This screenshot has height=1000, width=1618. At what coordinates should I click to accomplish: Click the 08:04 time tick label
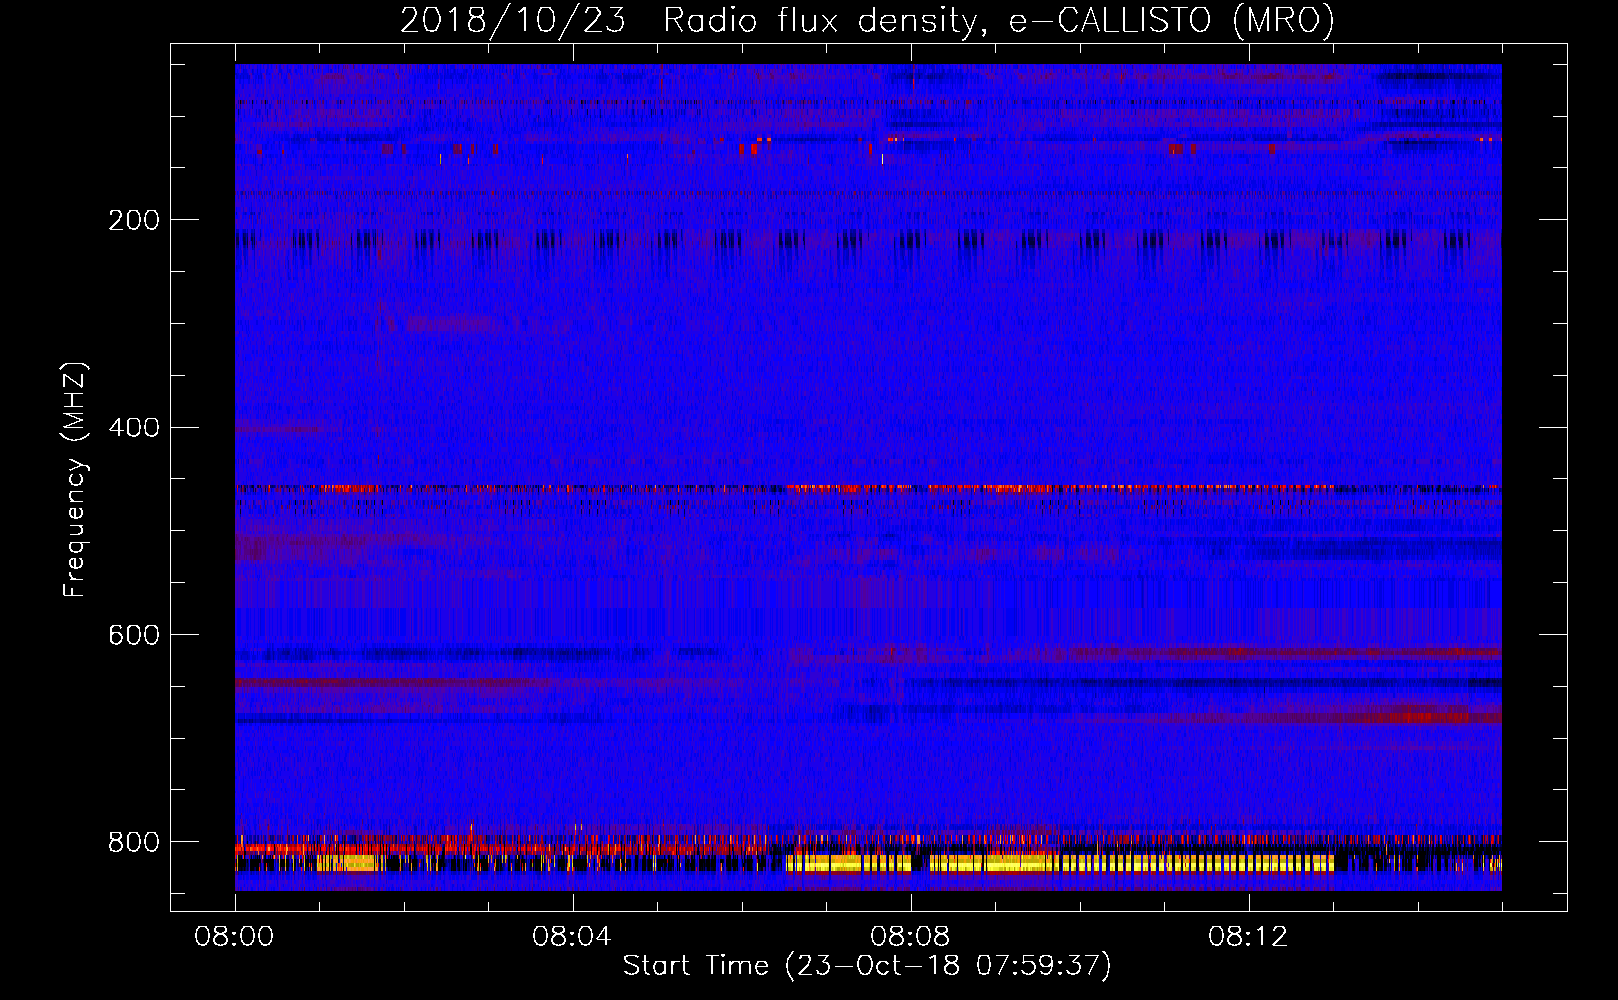(572, 937)
